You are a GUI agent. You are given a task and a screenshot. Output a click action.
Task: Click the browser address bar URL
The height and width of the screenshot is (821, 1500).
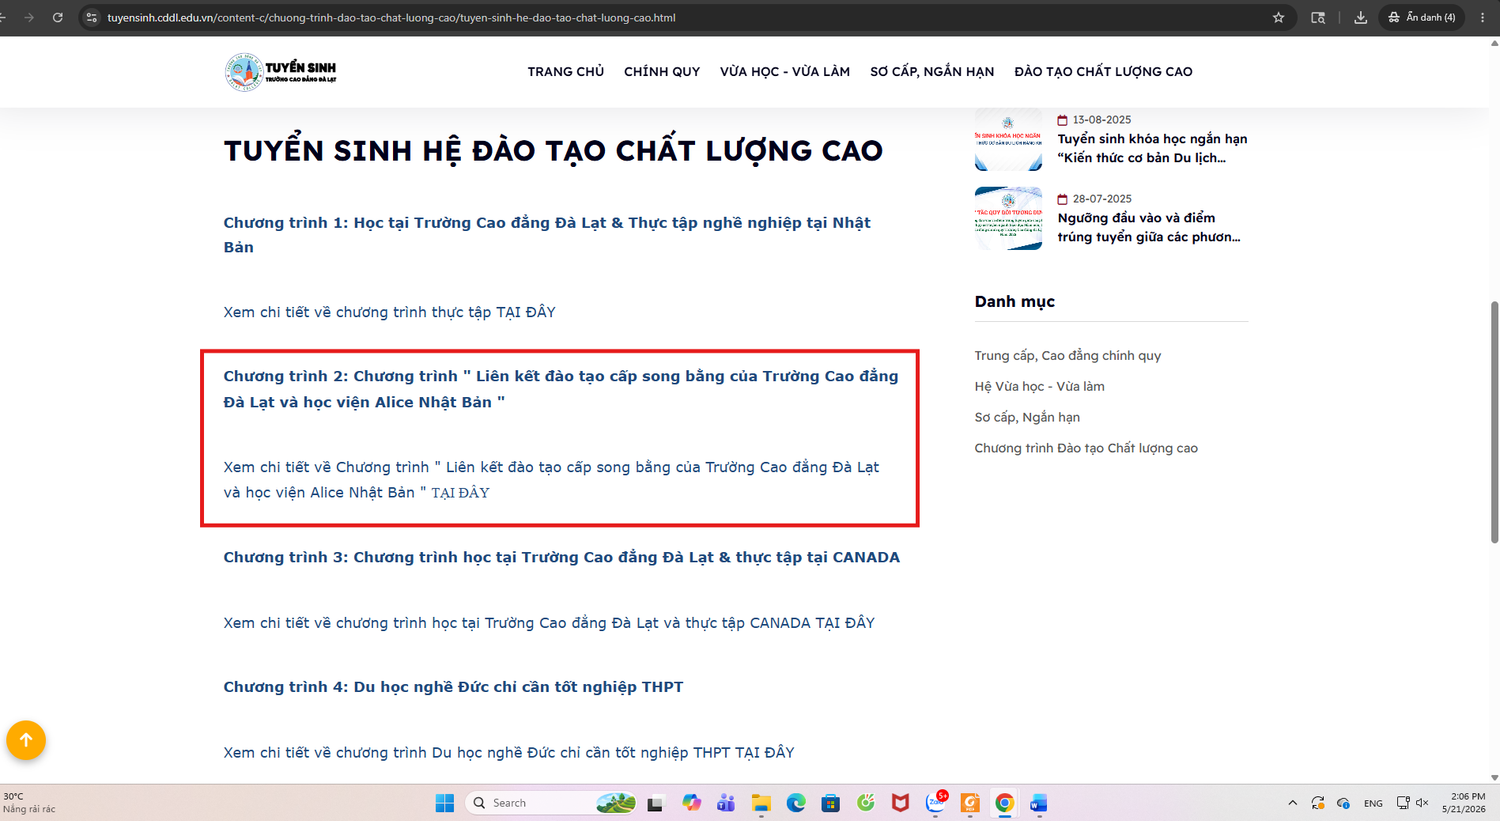(x=391, y=17)
